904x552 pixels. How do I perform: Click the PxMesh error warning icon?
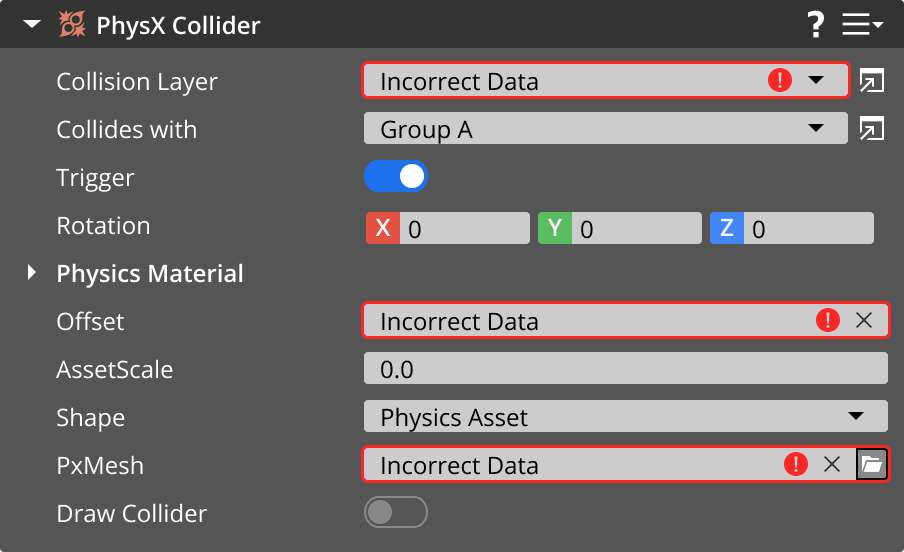[795, 465]
